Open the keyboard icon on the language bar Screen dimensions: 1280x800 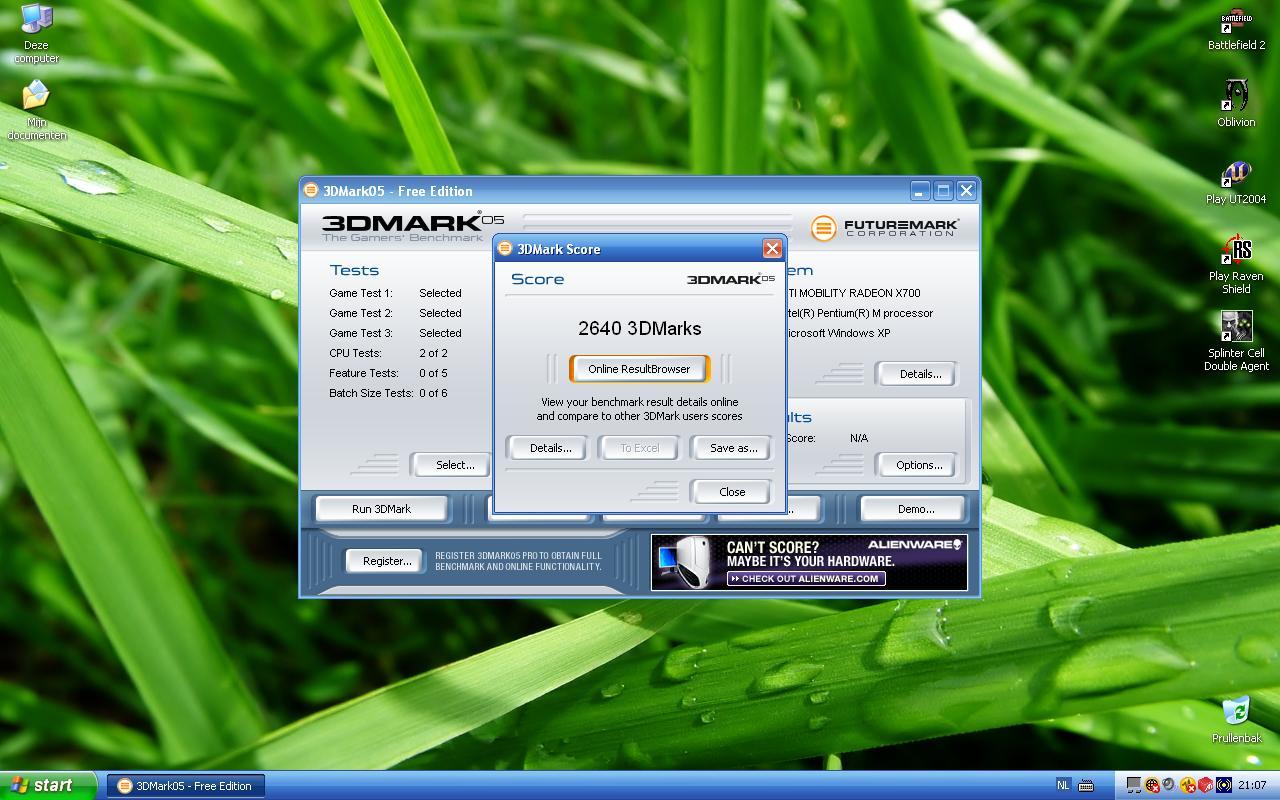1086,785
